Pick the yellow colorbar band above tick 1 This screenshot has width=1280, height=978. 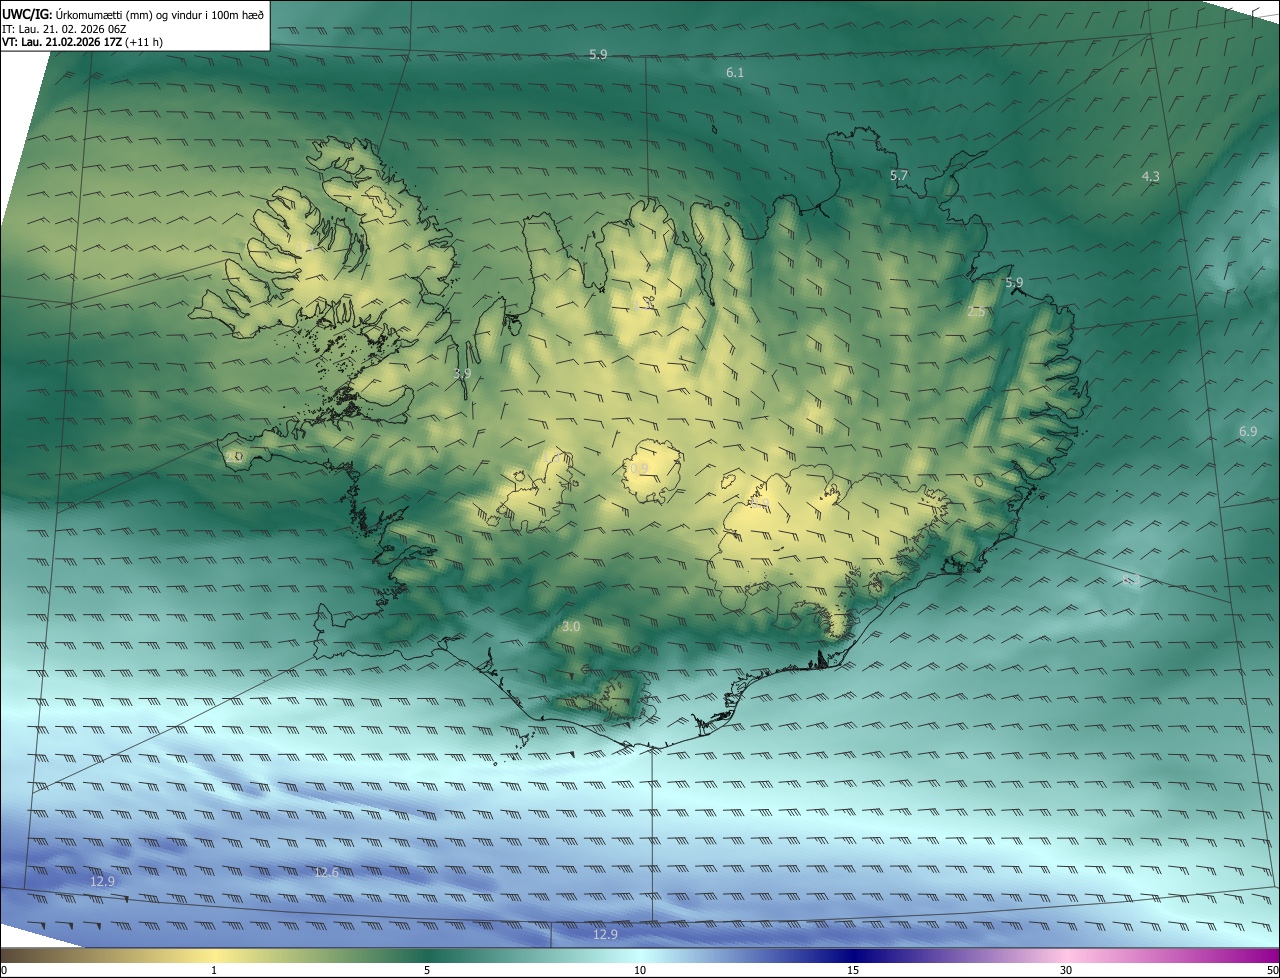point(214,955)
